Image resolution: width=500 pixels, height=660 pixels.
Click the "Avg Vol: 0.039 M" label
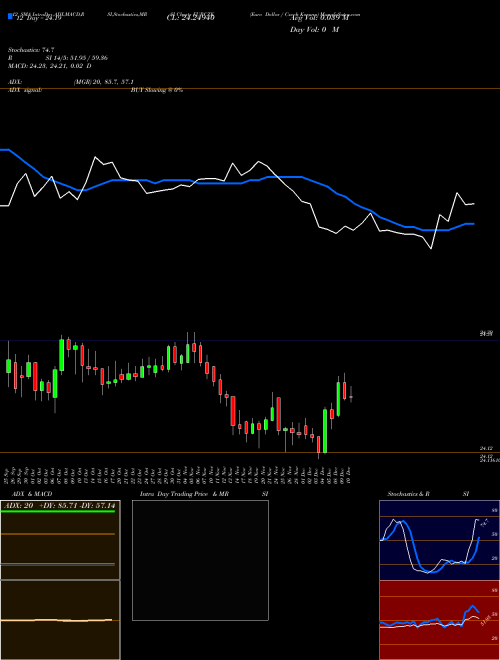tap(319, 18)
